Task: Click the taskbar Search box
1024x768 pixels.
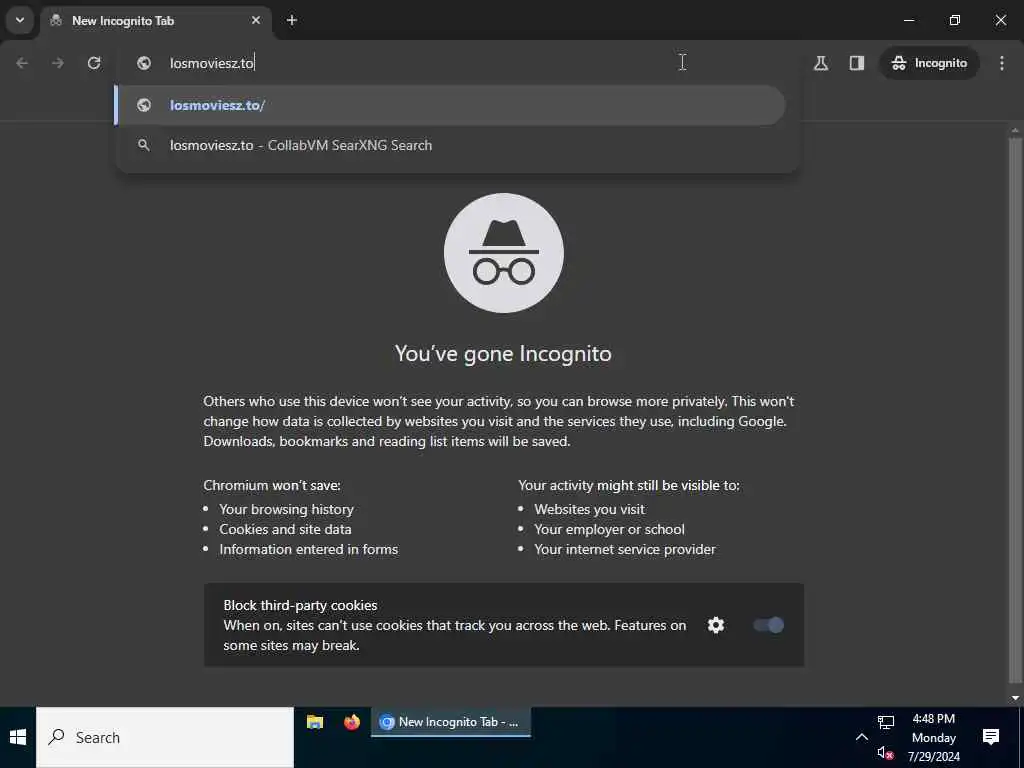Action: [x=165, y=737]
